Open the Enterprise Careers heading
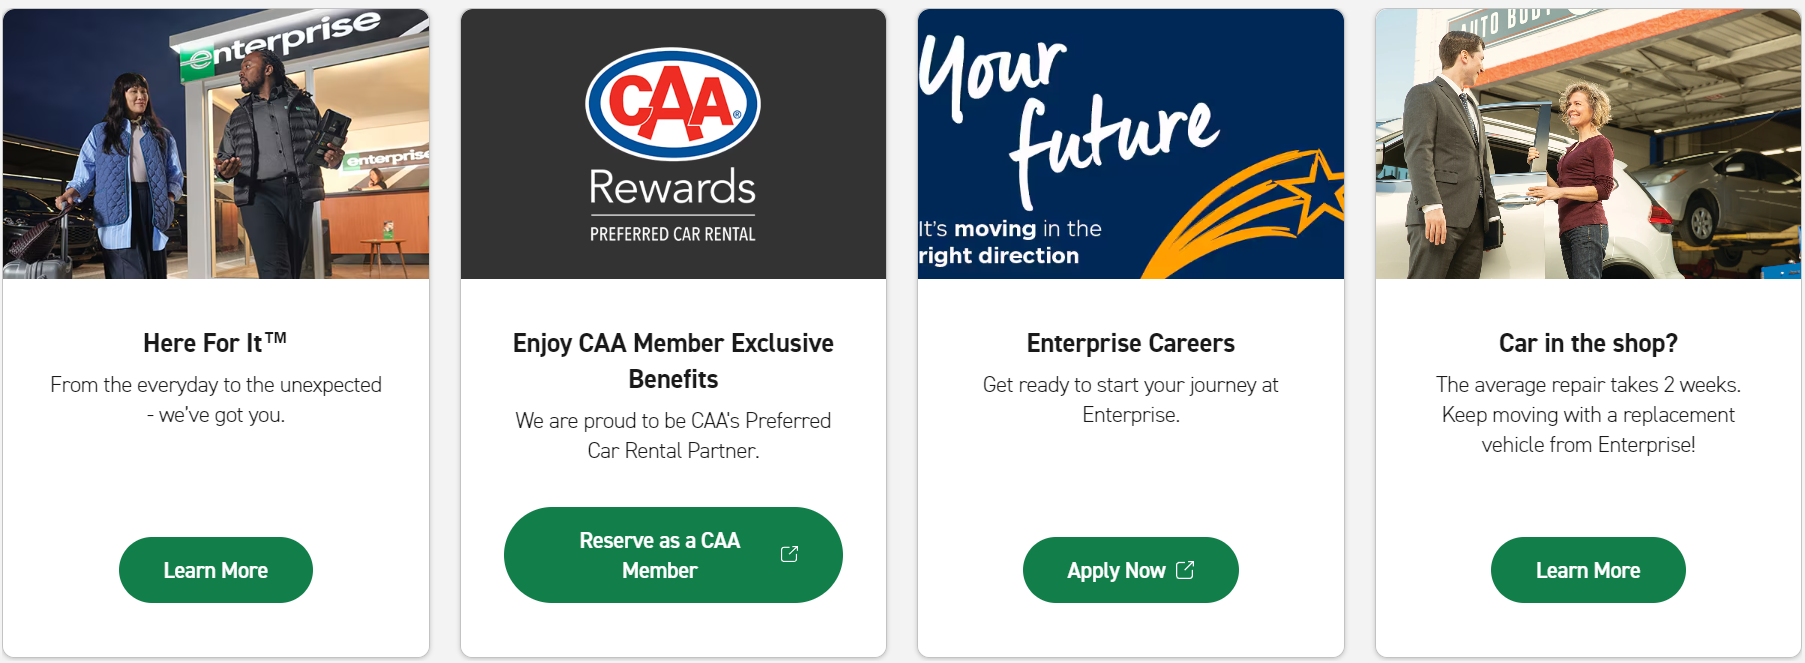1805x663 pixels. (x=1130, y=343)
